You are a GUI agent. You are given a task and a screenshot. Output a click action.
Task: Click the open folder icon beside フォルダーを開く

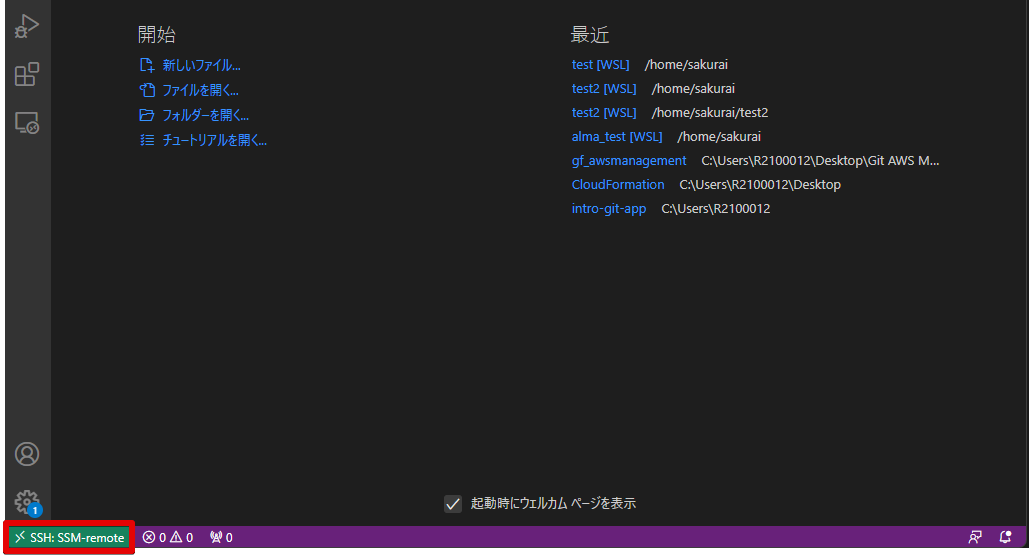tap(147, 115)
